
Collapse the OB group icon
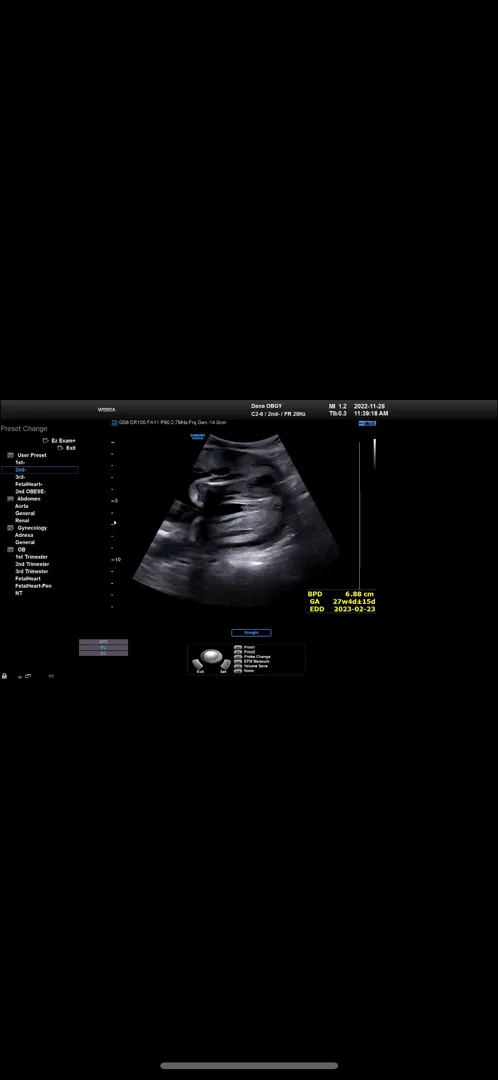(10, 550)
